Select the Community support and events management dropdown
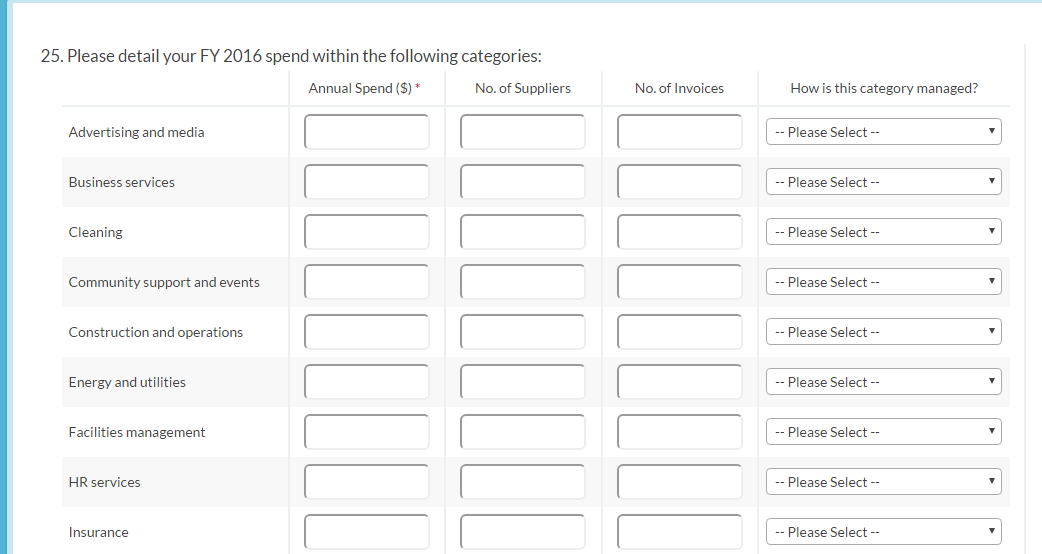Screen dimensions: 1042x554 click(x=883, y=282)
